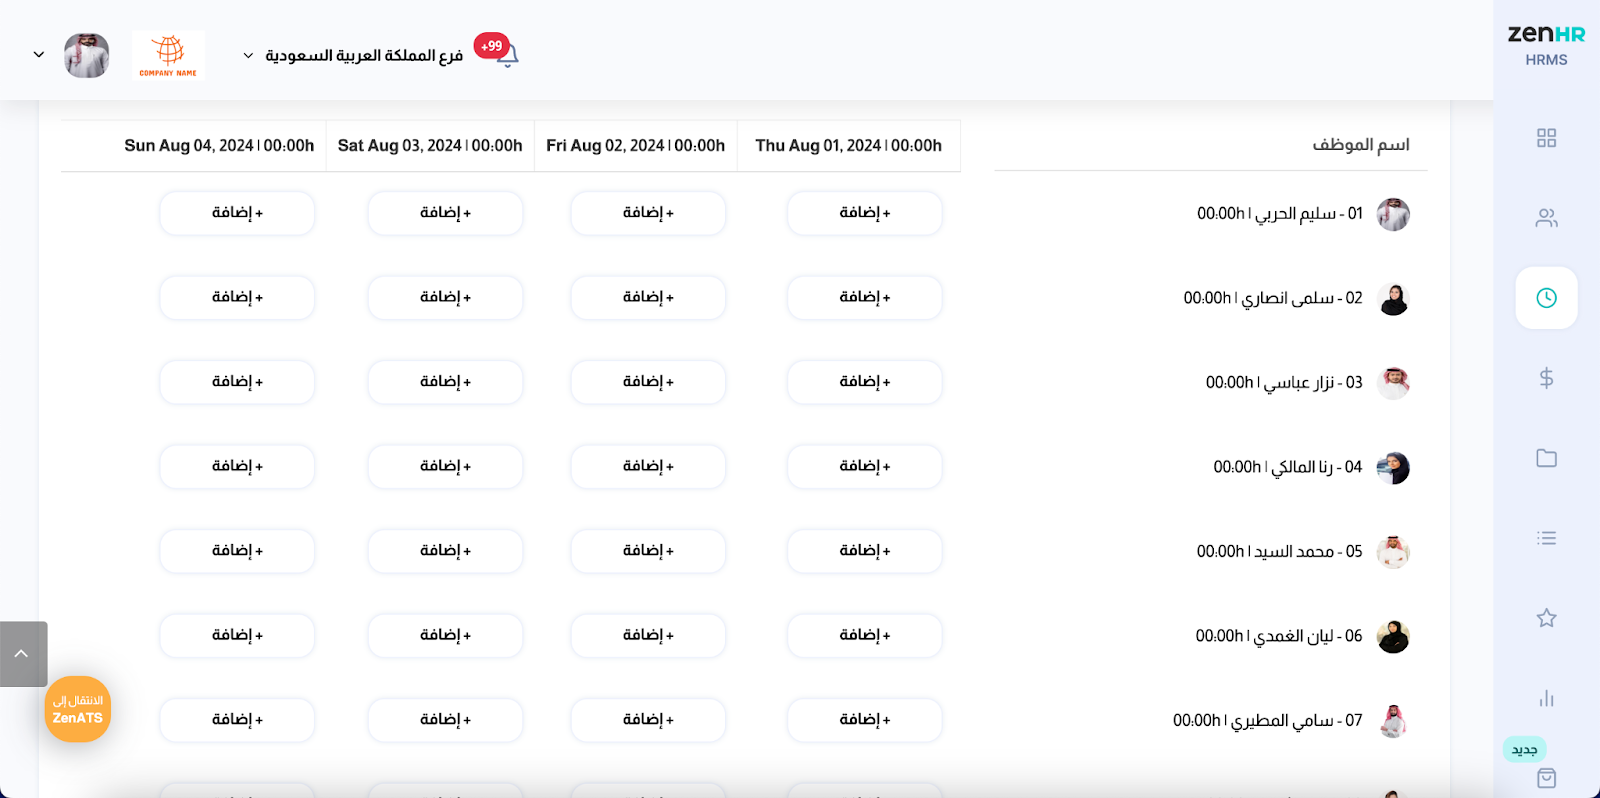Click the avatar of employee 04 رنا المالكي
The height and width of the screenshot is (798, 1600).
pyautogui.click(x=1393, y=467)
